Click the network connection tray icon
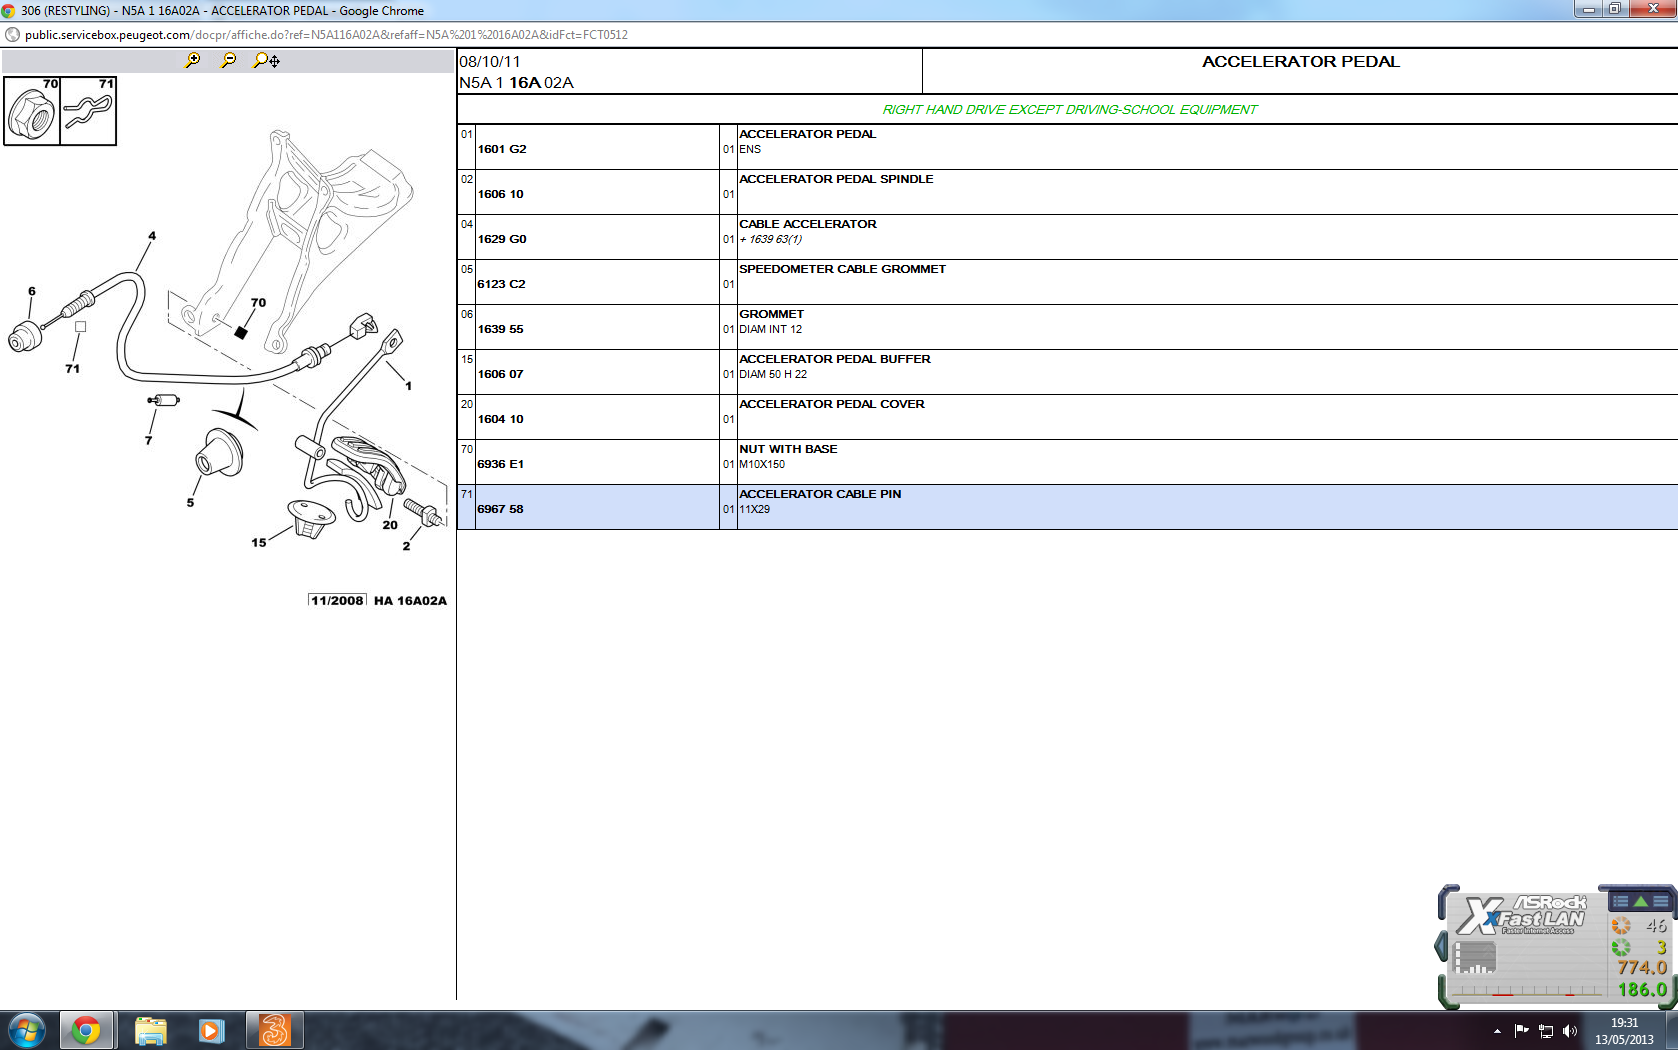The width and height of the screenshot is (1678, 1050). (x=1546, y=1031)
